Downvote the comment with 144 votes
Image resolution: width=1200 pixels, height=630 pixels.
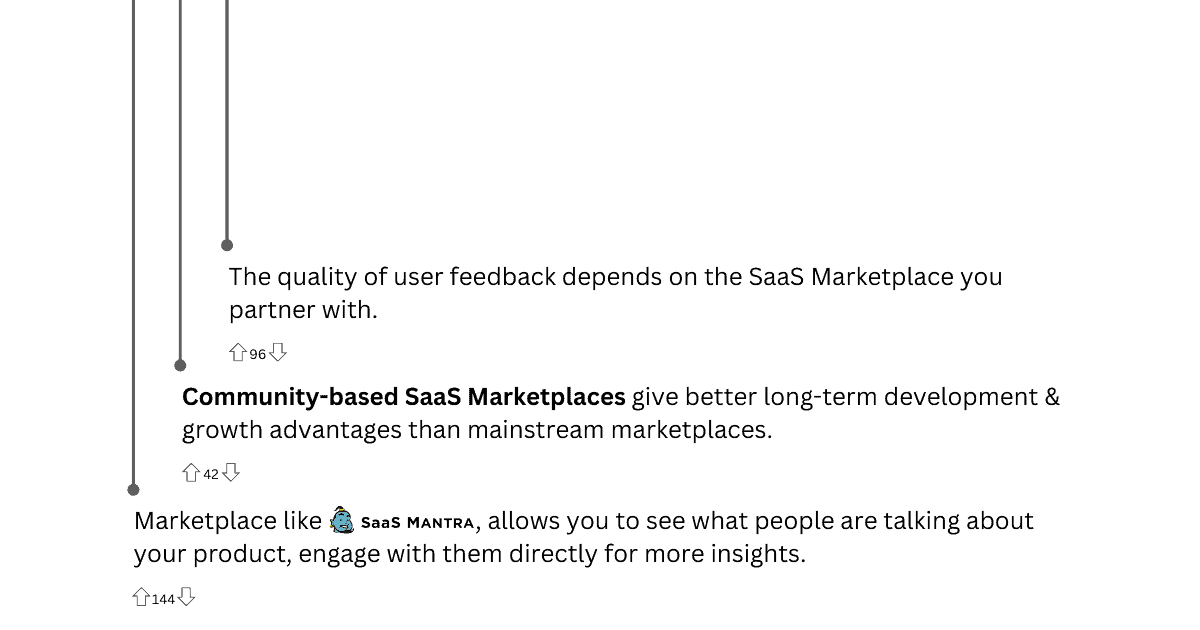186,597
